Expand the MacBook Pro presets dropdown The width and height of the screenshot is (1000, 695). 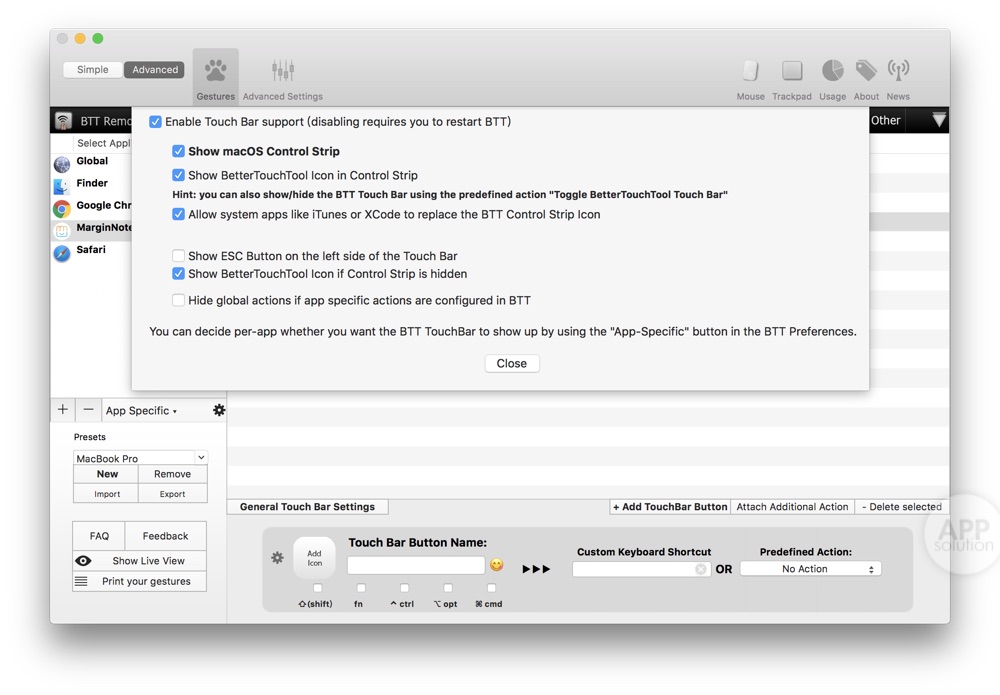coord(140,458)
